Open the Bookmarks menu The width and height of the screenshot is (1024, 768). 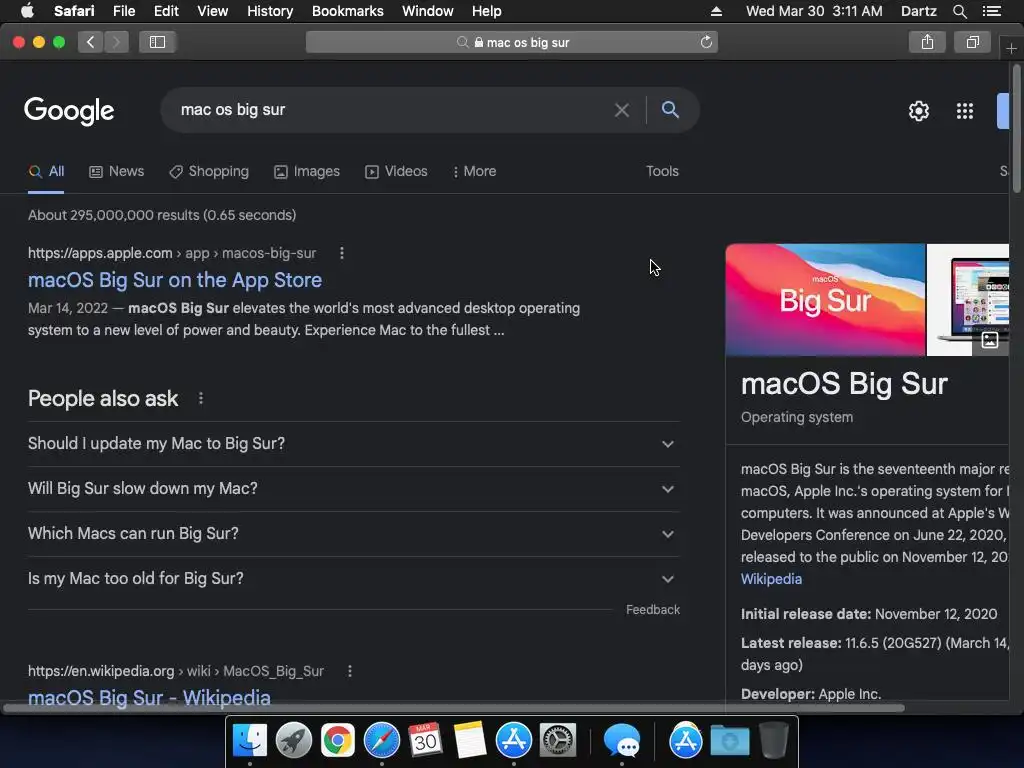coord(347,11)
